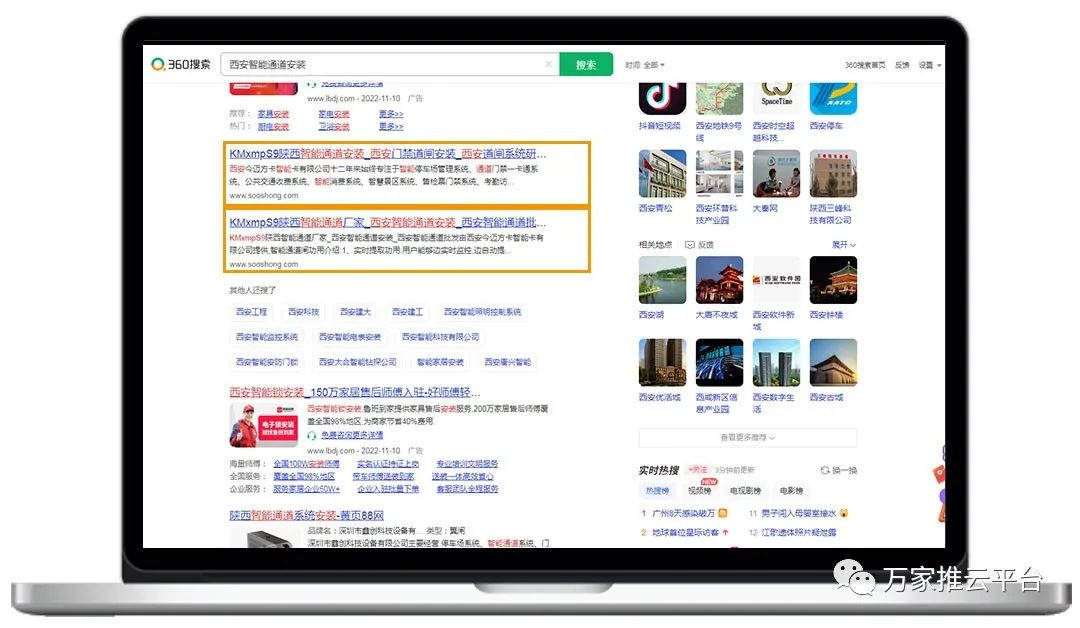The image size is (1080, 628).
Task: Click the 换一换 refresh icon
Action: 825,470
